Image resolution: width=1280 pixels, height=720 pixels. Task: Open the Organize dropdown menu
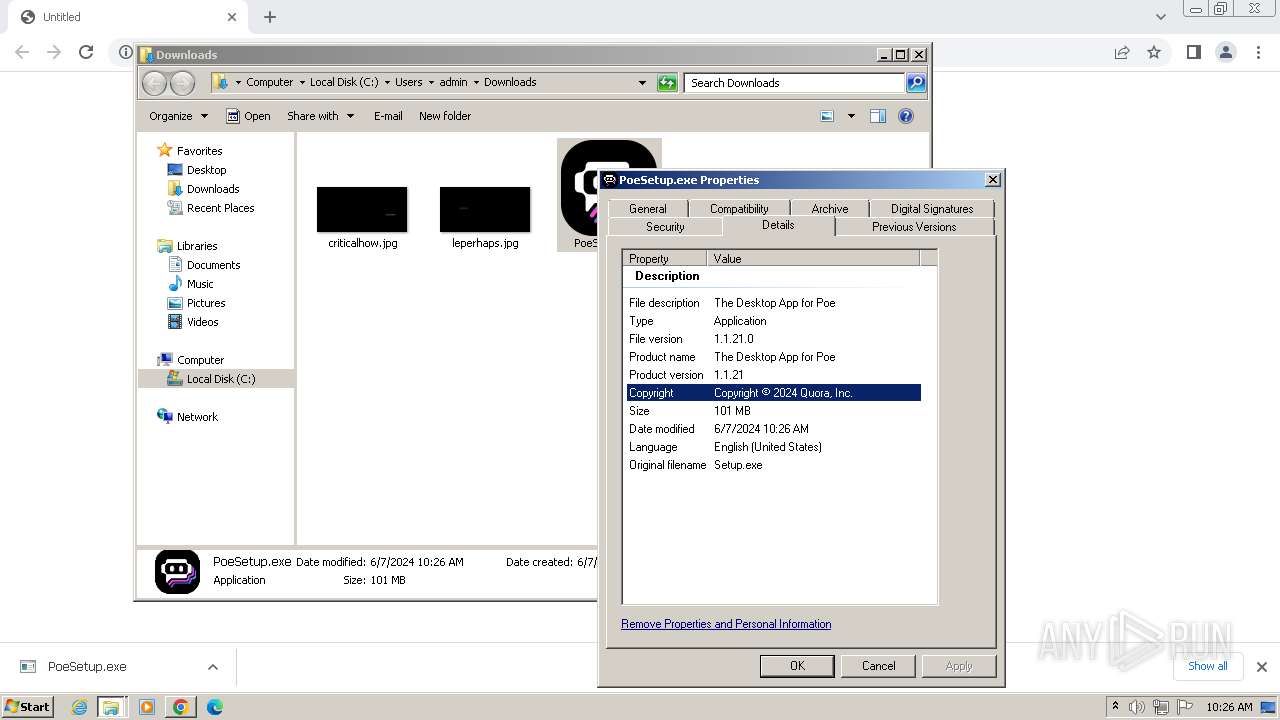pyautogui.click(x=178, y=116)
